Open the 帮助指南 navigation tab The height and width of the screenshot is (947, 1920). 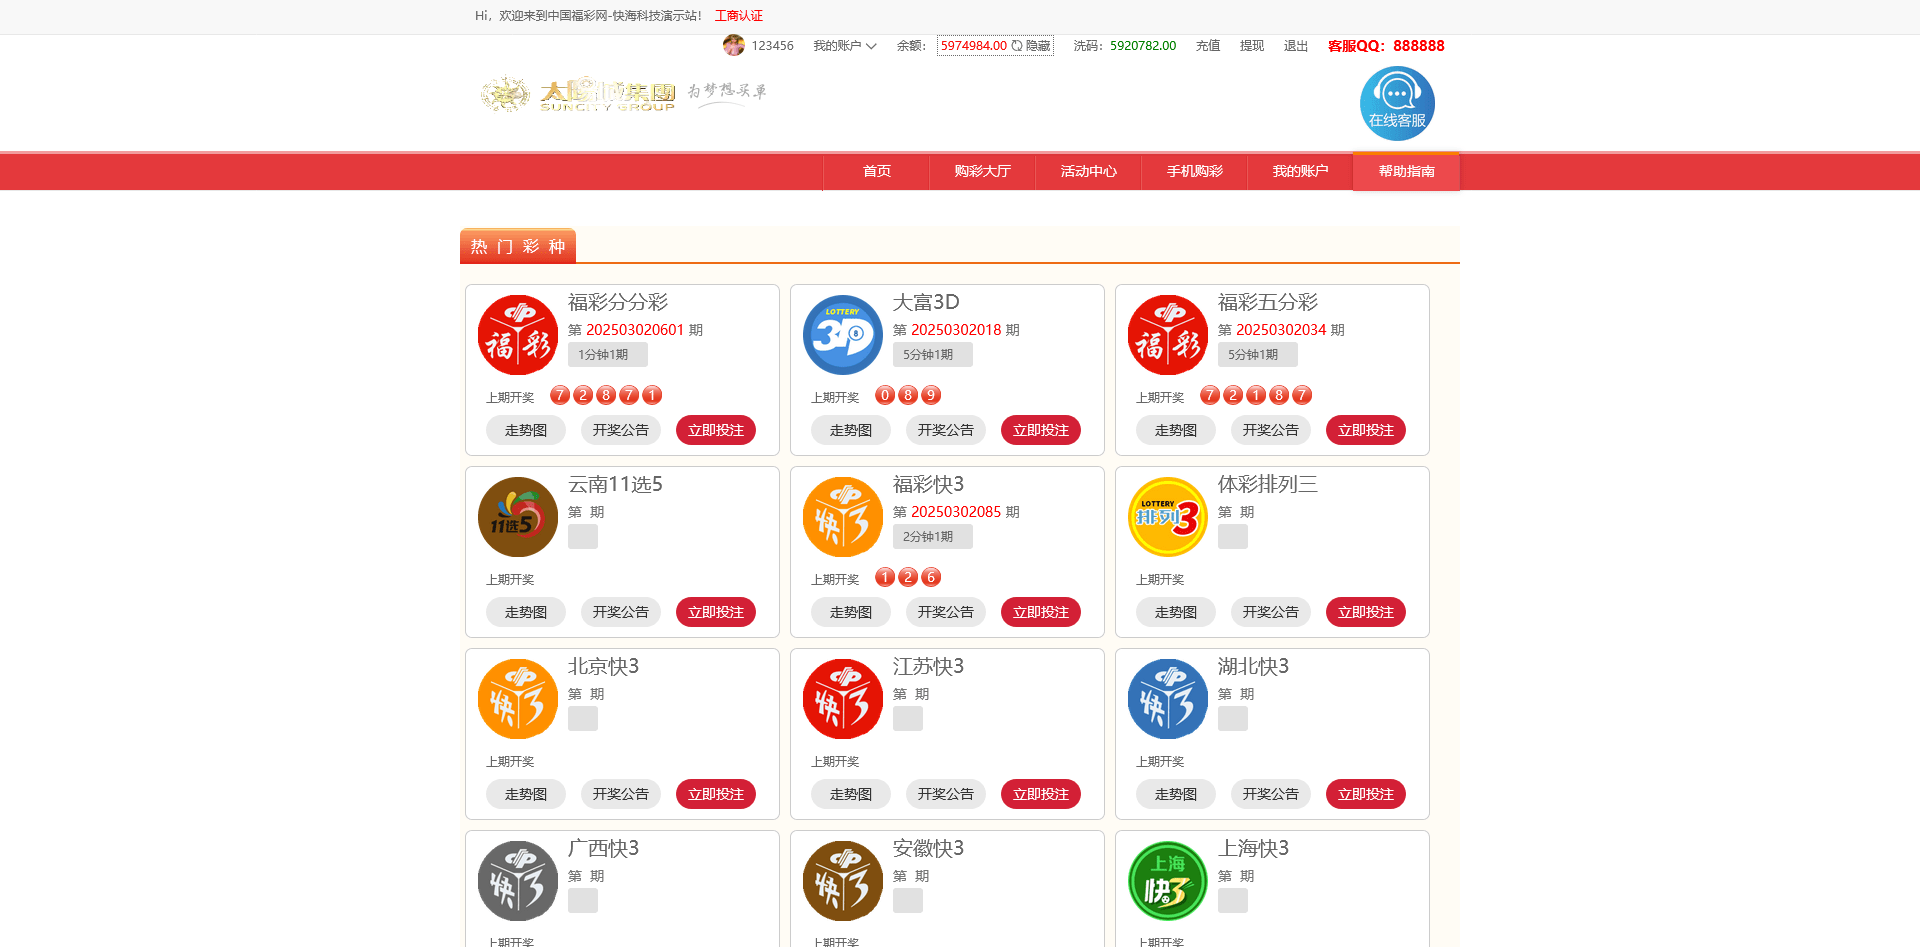coord(1406,172)
